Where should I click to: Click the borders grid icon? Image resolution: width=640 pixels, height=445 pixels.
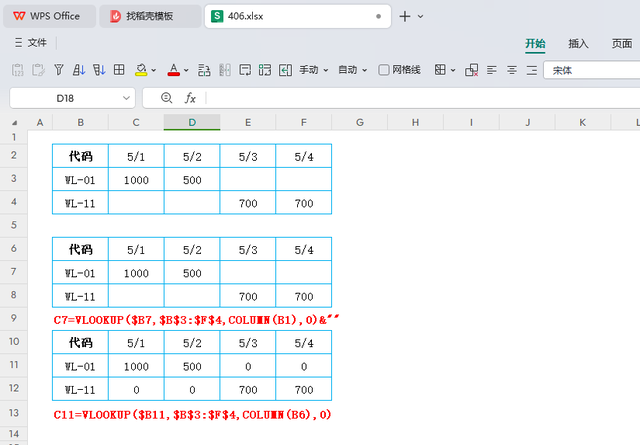click(x=119, y=70)
